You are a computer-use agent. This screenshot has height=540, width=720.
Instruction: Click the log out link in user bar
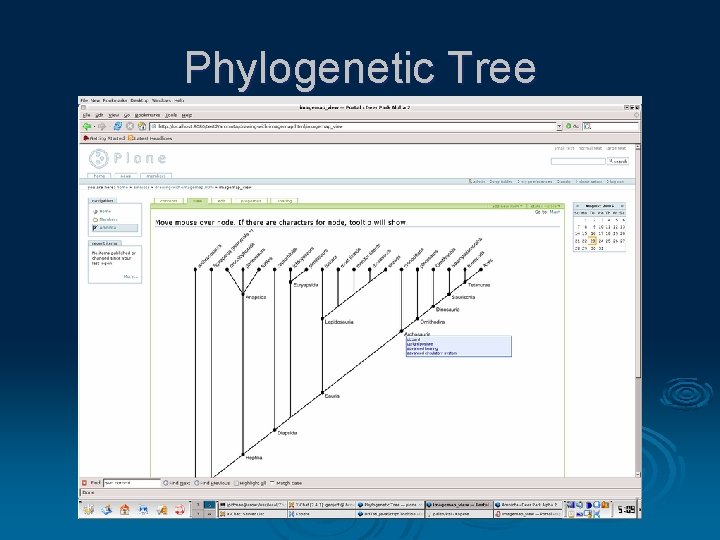(615, 182)
